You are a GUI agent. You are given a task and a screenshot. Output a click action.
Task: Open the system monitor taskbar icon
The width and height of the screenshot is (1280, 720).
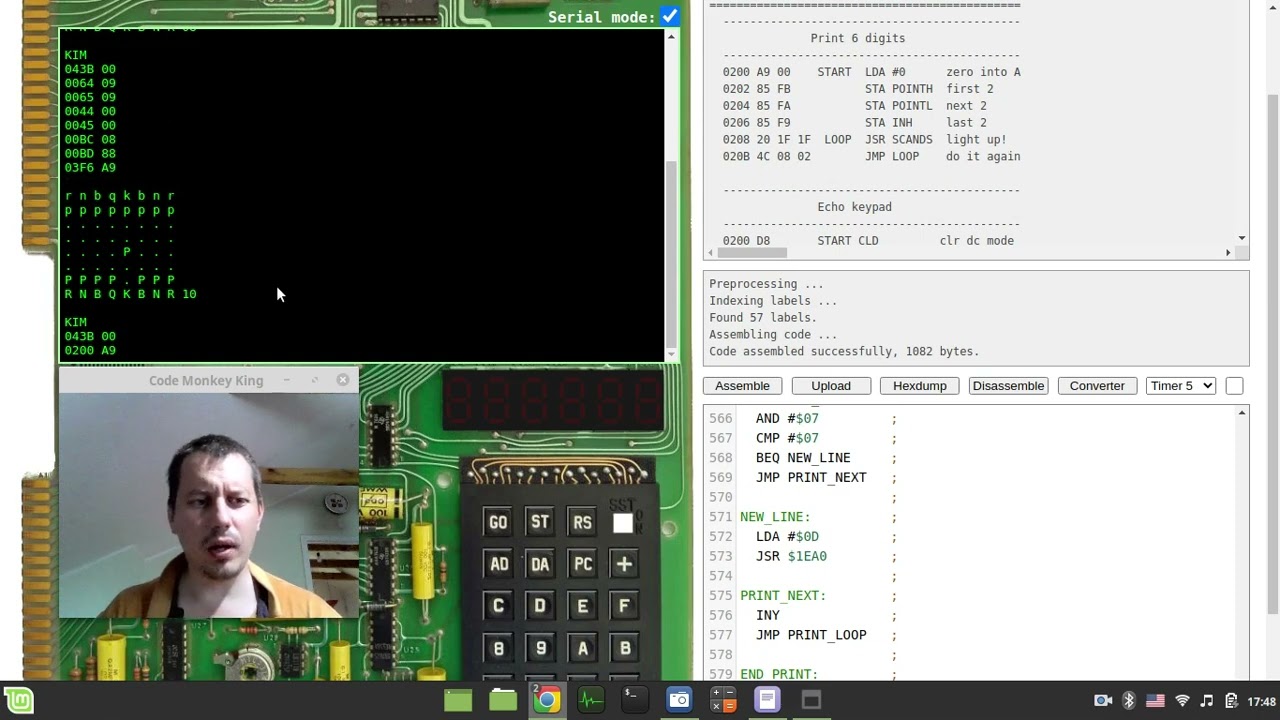tap(591, 700)
